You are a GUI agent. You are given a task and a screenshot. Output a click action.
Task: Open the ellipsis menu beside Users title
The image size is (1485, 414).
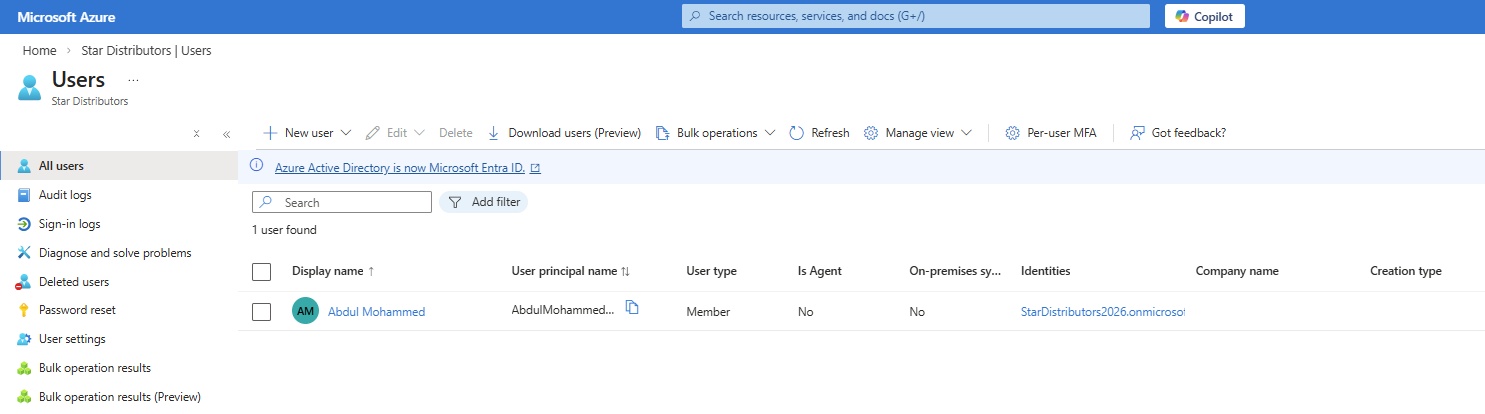pos(133,80)
